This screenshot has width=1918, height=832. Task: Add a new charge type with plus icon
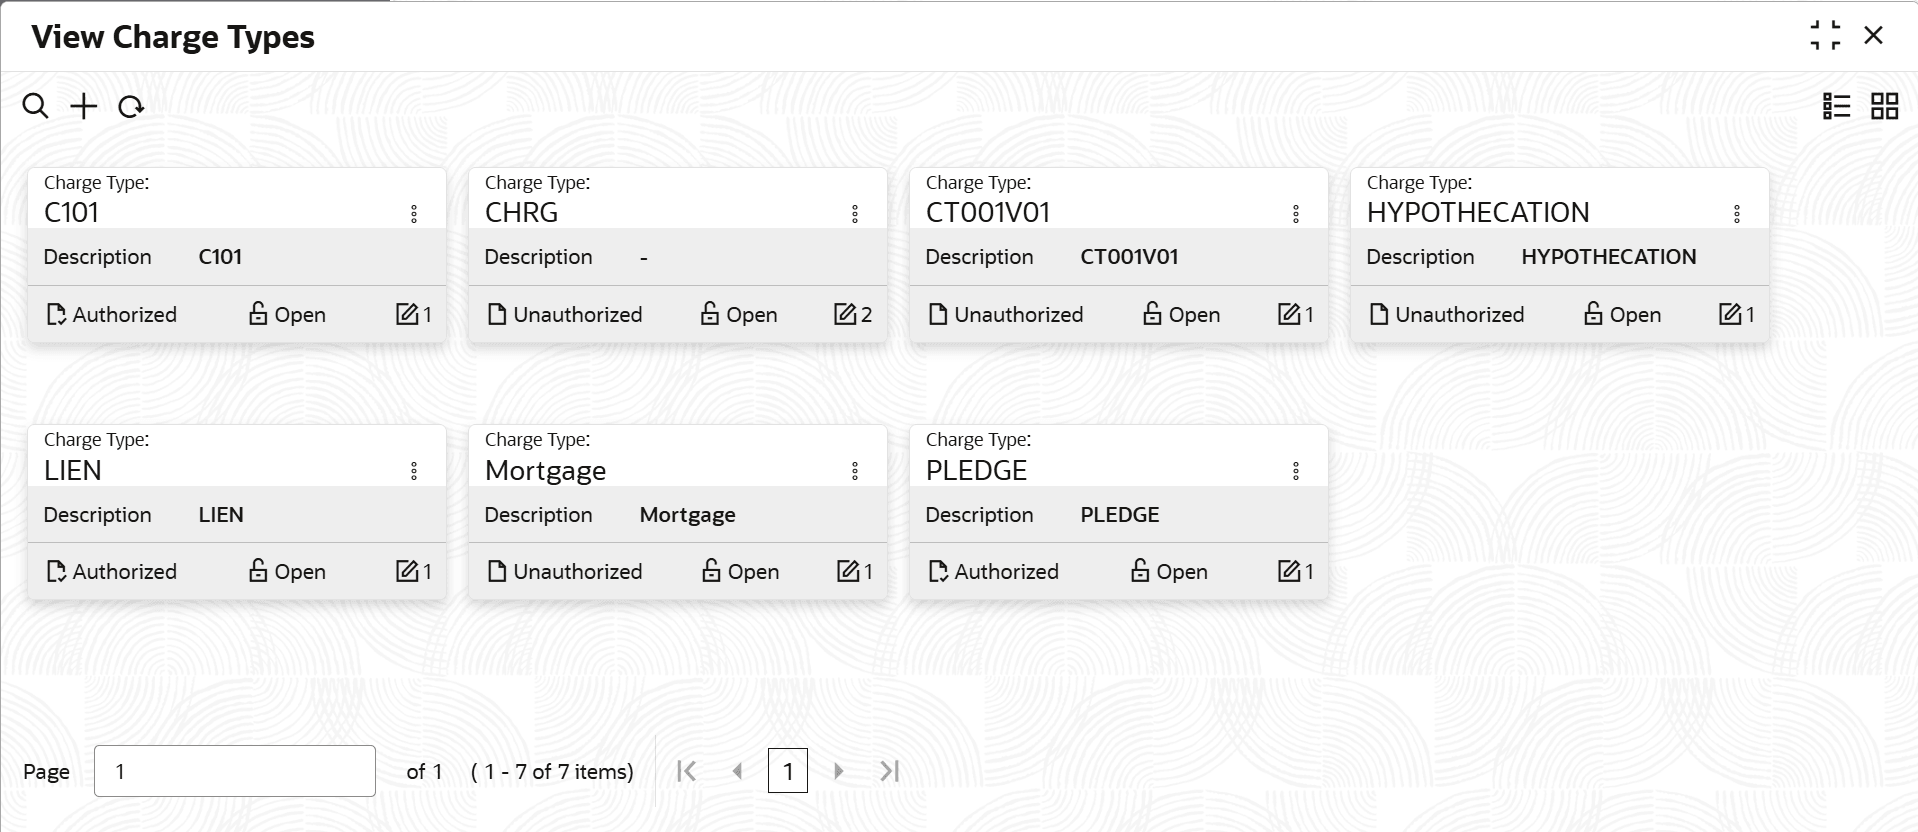[x=84, y=106]
